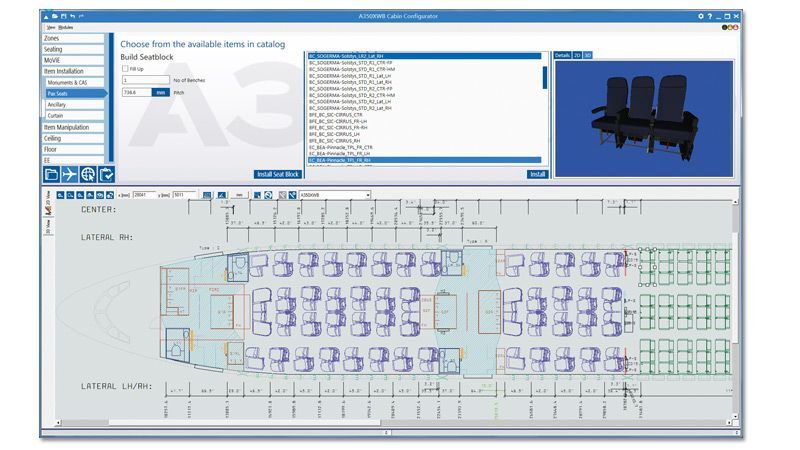
Task: Click the airplane icon below the sidebar
Action: point(70,174)
